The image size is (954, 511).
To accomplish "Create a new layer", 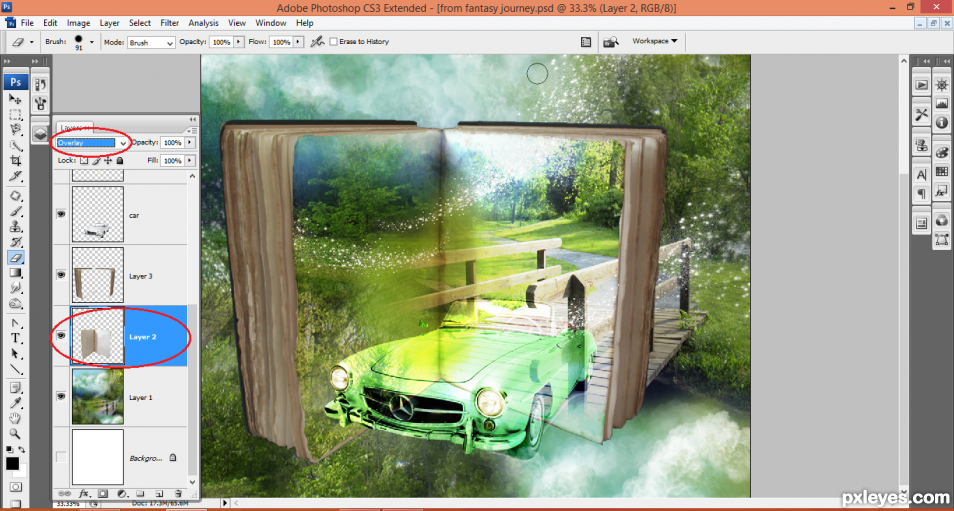I will 159,493.
